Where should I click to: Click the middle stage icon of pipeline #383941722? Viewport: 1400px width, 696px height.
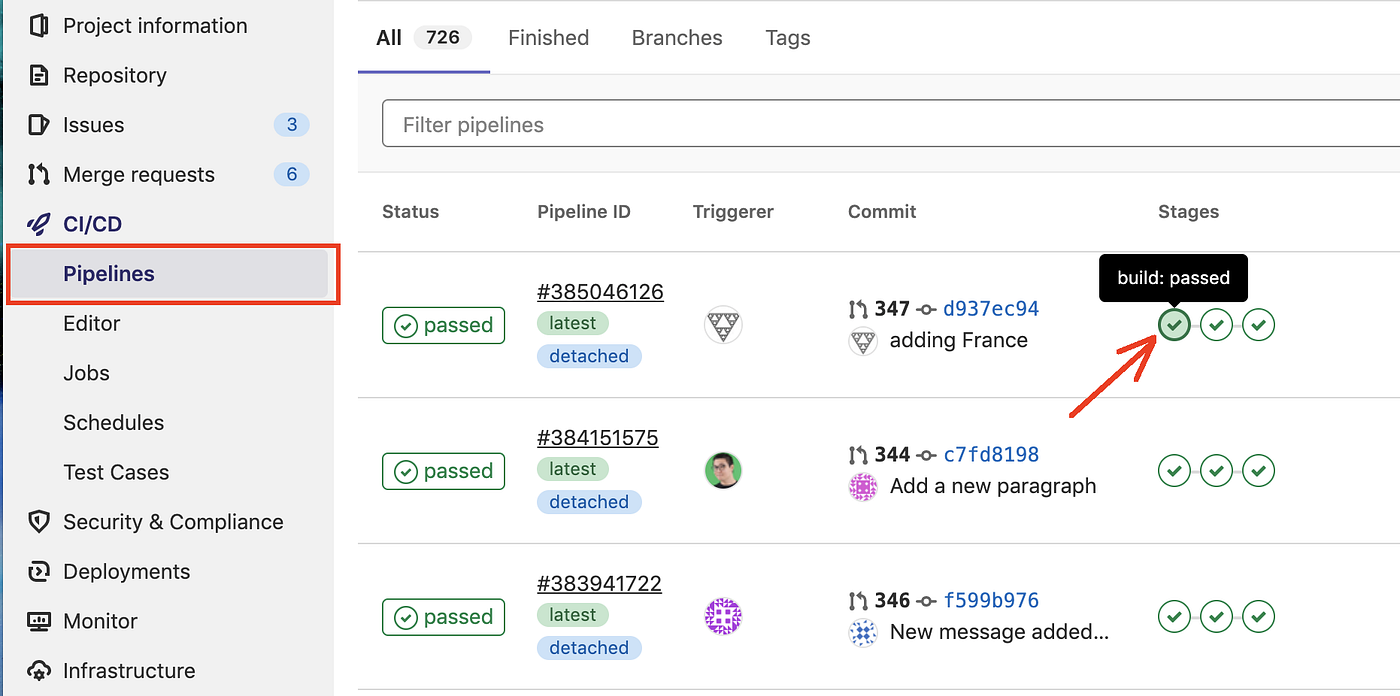coord(1216,616)
